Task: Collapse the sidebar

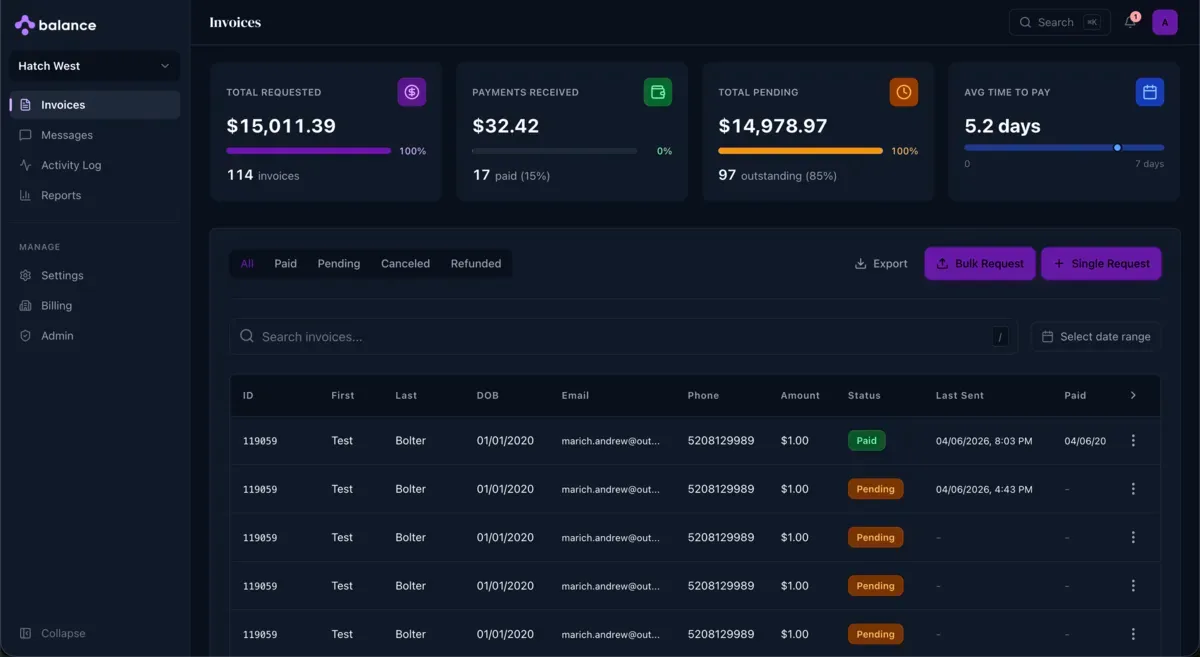Action: tap(56, 633)
